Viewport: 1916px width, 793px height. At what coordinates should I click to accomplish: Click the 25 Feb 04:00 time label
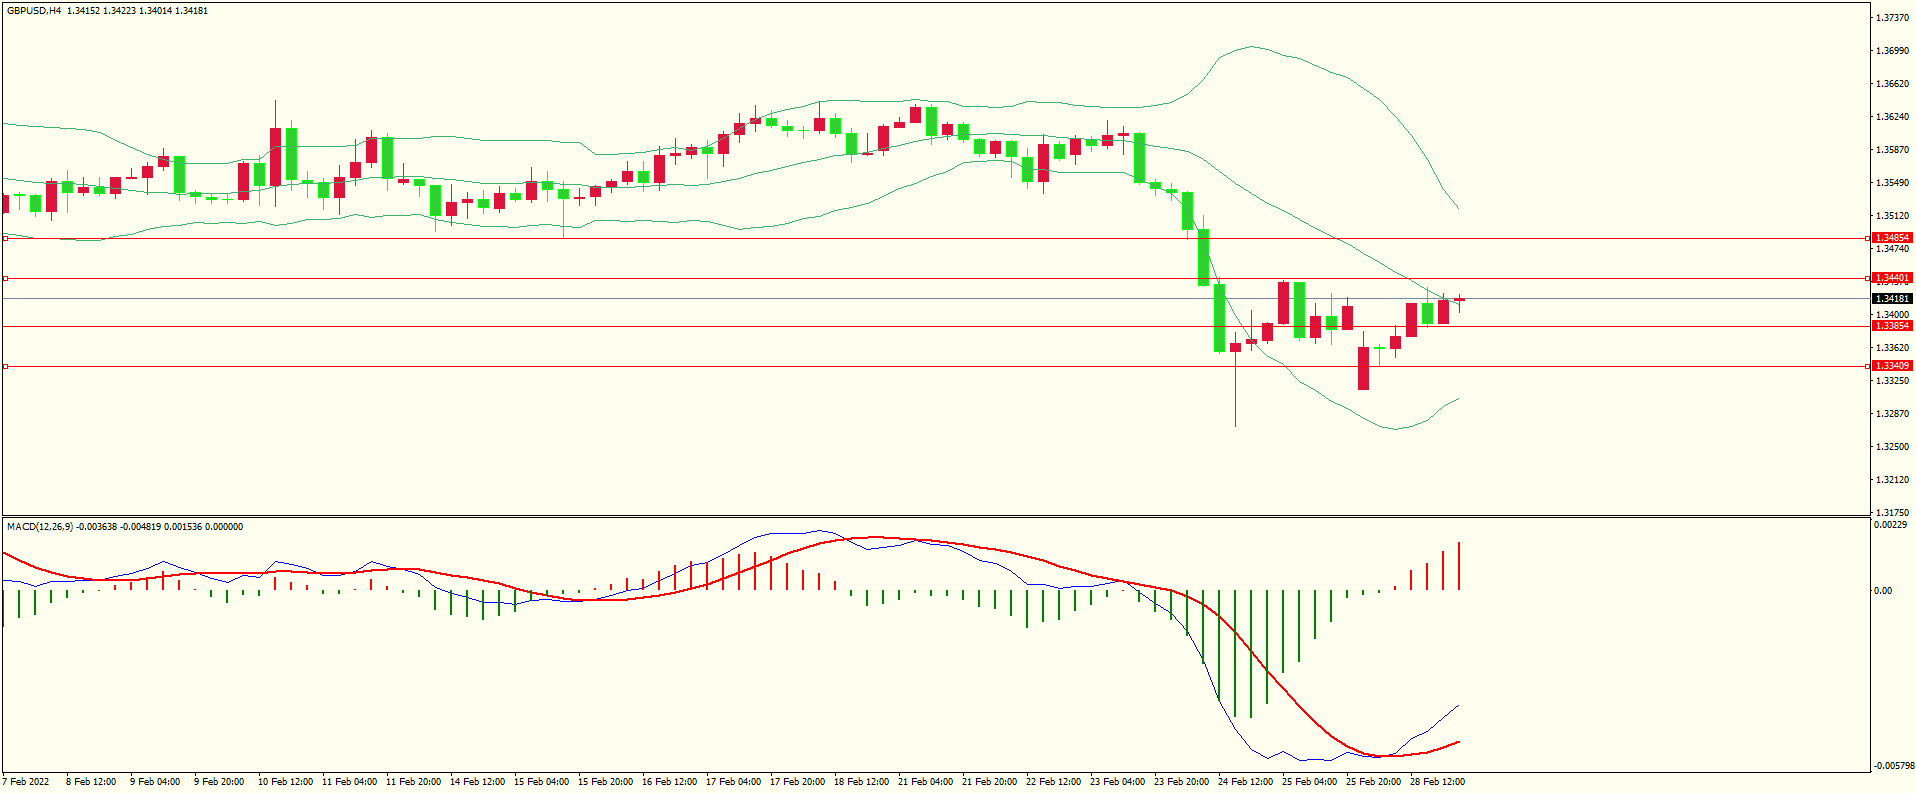pos(1309,782)
